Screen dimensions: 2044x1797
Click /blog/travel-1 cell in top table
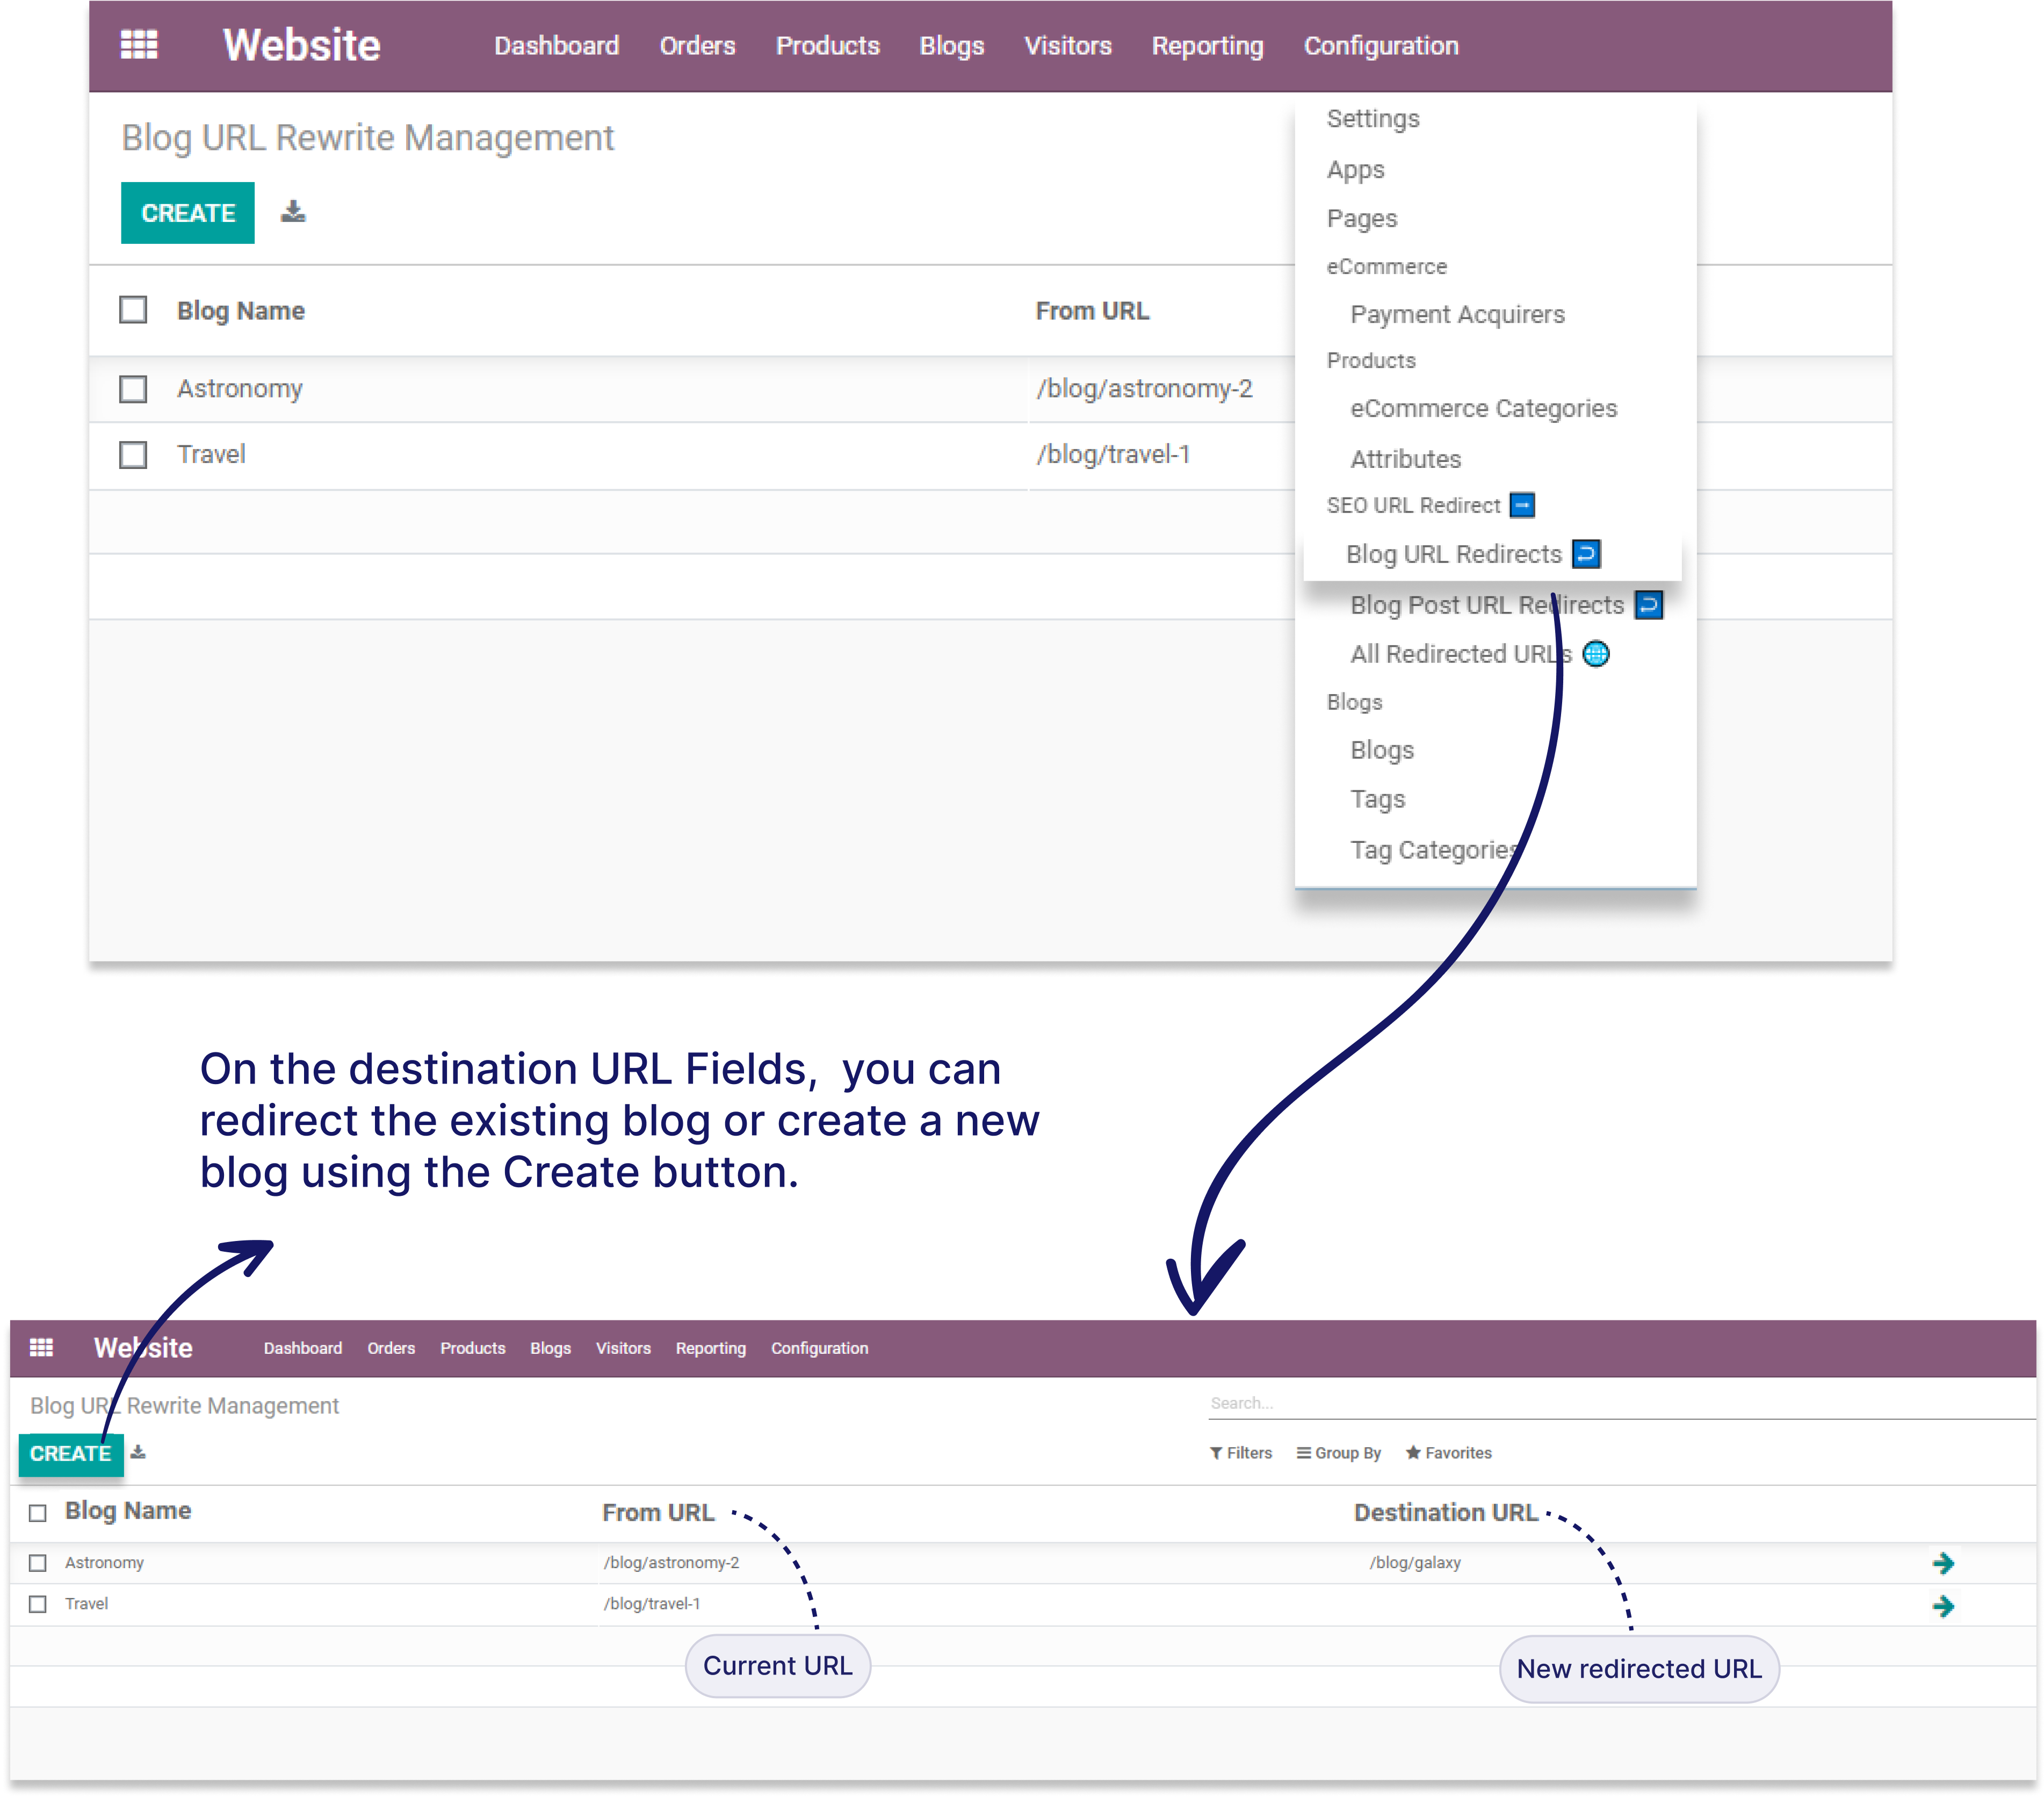tap(1113, 455)
